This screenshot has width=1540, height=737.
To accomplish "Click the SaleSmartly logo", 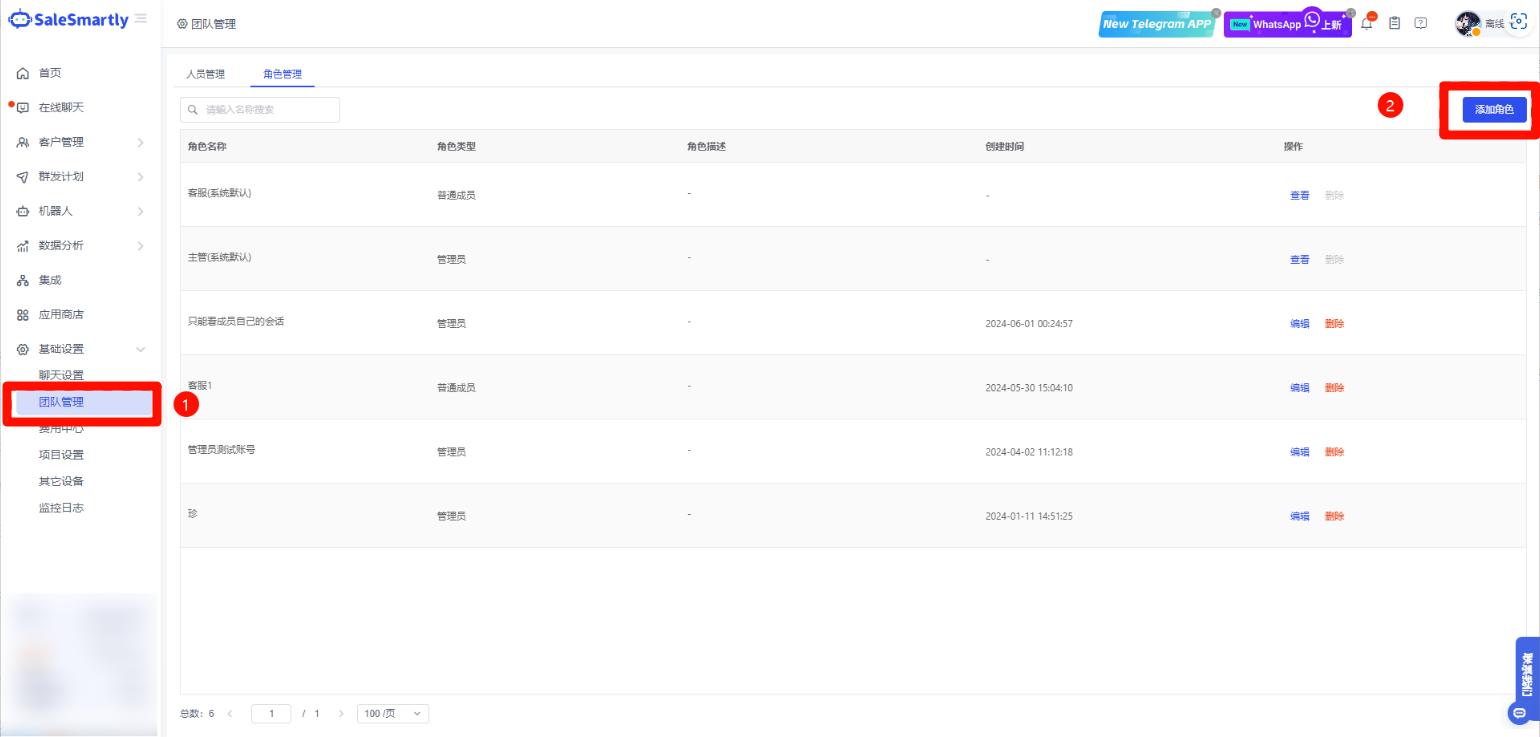I will pos(68,19).
